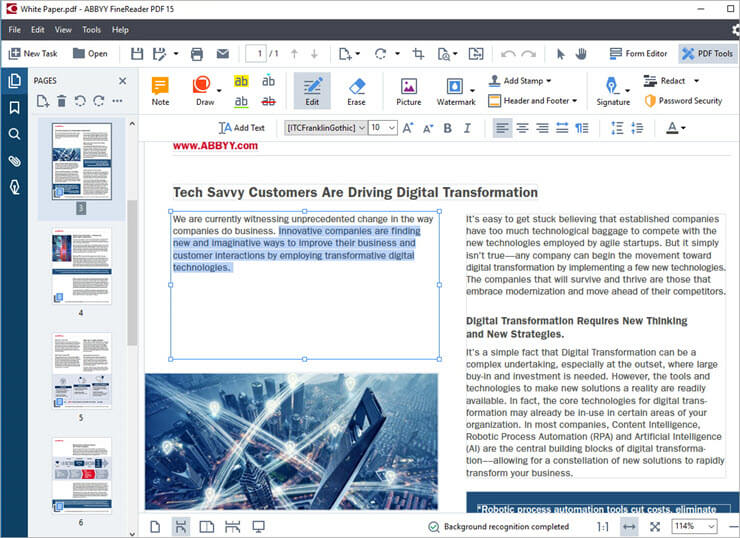Screen dimensions: 740x538
Task: Toggle Italic text formatting
Action: click(x=467, y=128)
